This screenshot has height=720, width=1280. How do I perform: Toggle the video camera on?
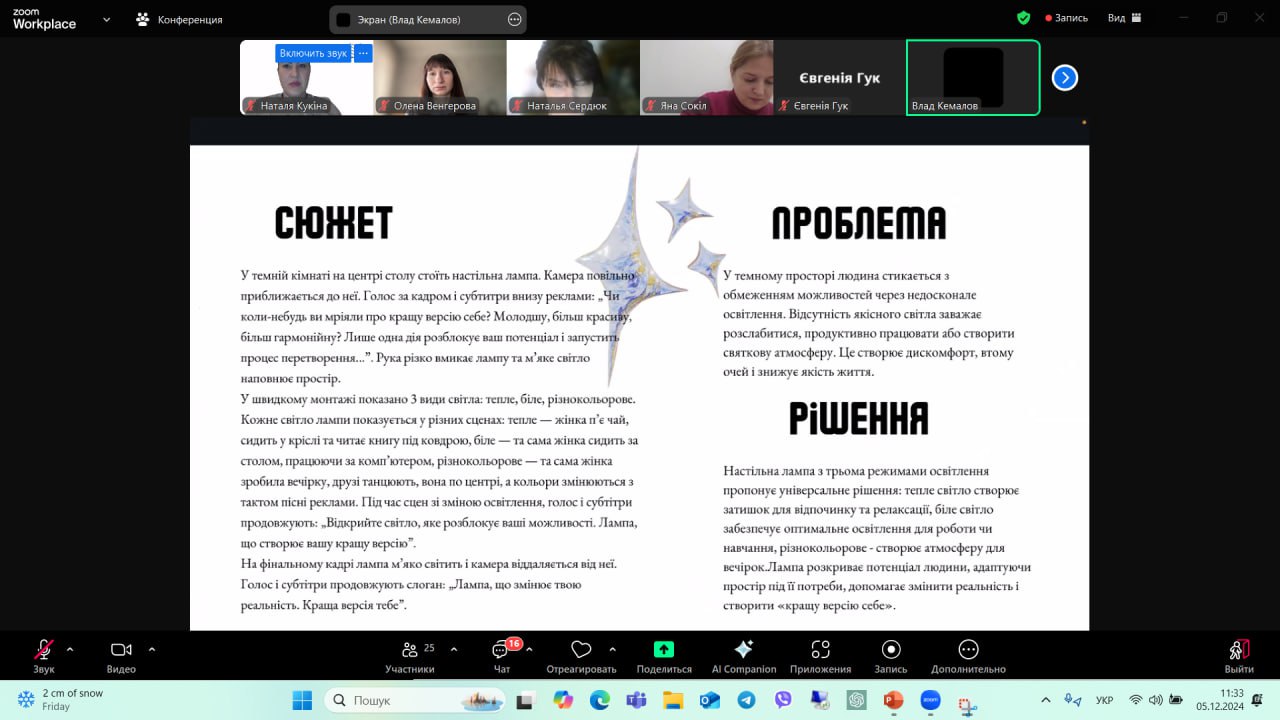(121, 651)
